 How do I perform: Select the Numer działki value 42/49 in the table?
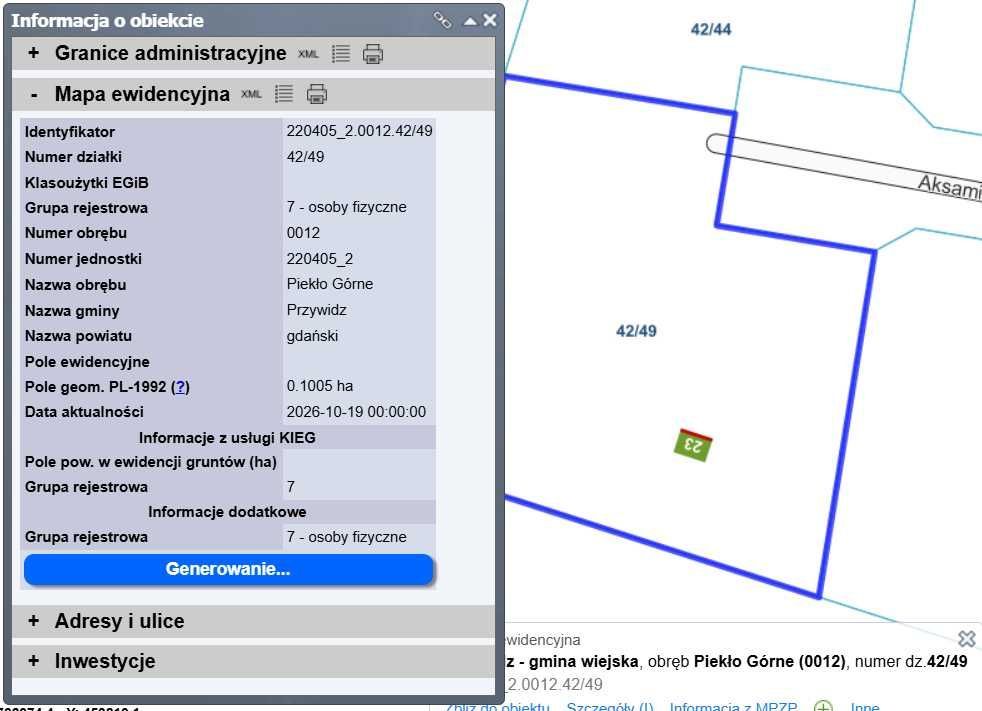coord(306,157)
